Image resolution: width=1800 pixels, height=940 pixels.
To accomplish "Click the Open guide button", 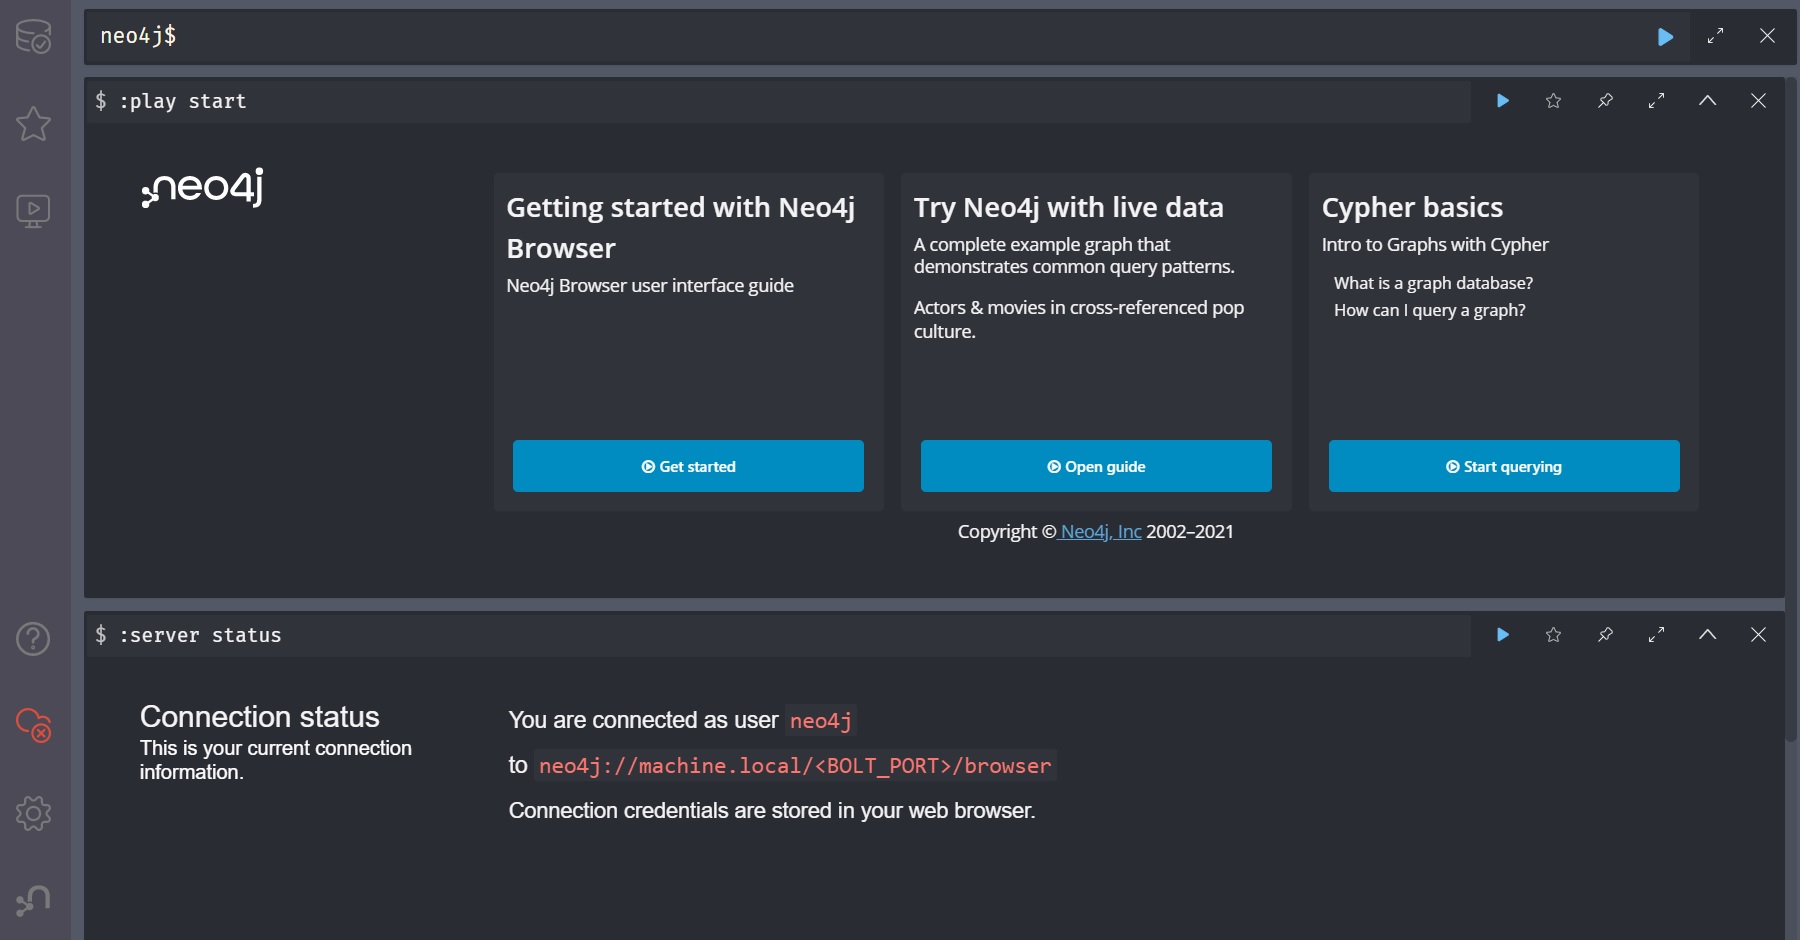I will point(1096,466).
